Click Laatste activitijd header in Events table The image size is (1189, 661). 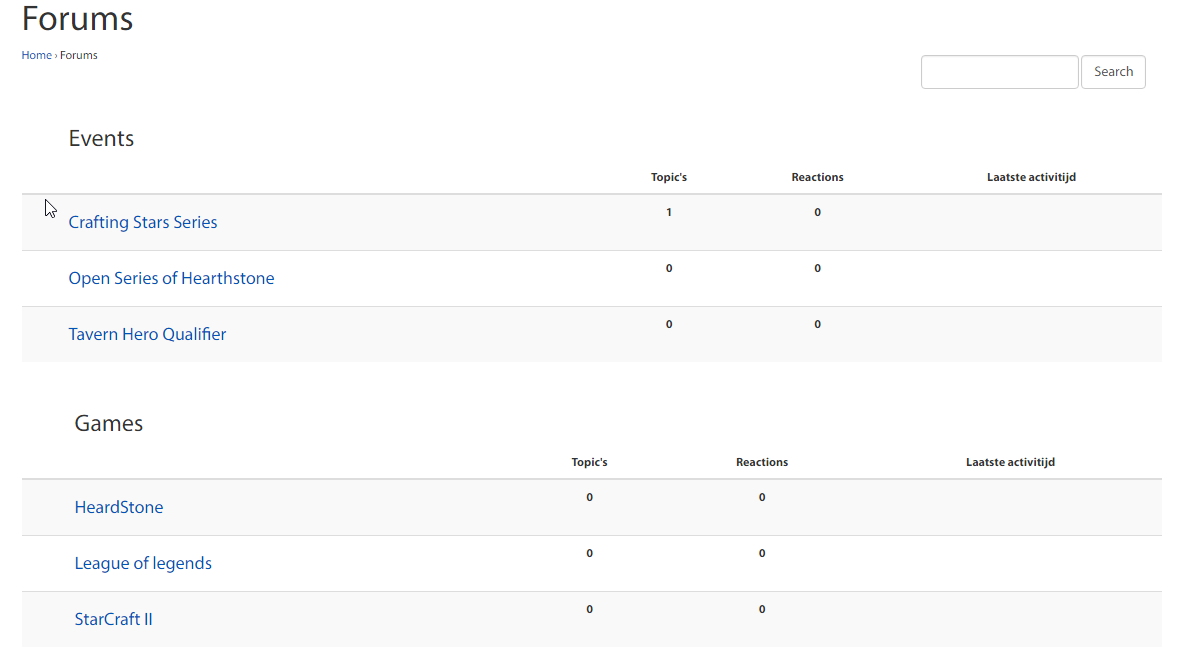pyautogui.click(x=1031, y=177)
